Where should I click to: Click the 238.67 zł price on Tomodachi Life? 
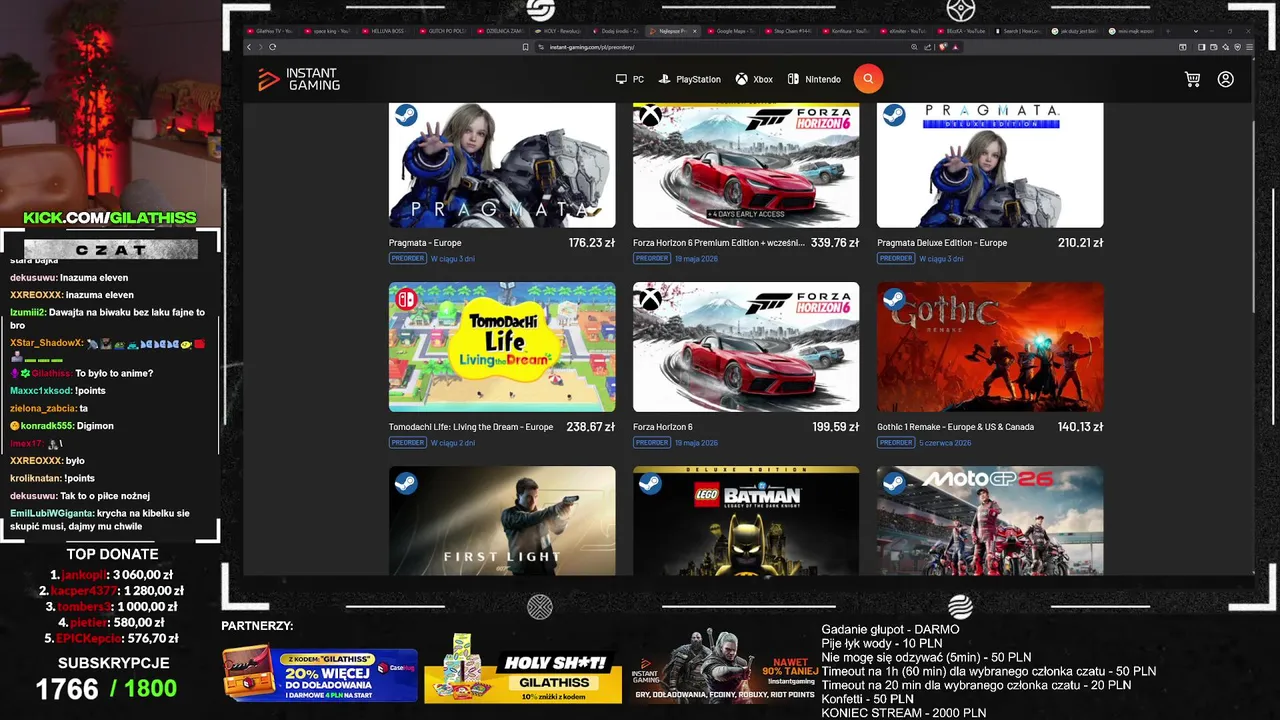tap(591, 427)
